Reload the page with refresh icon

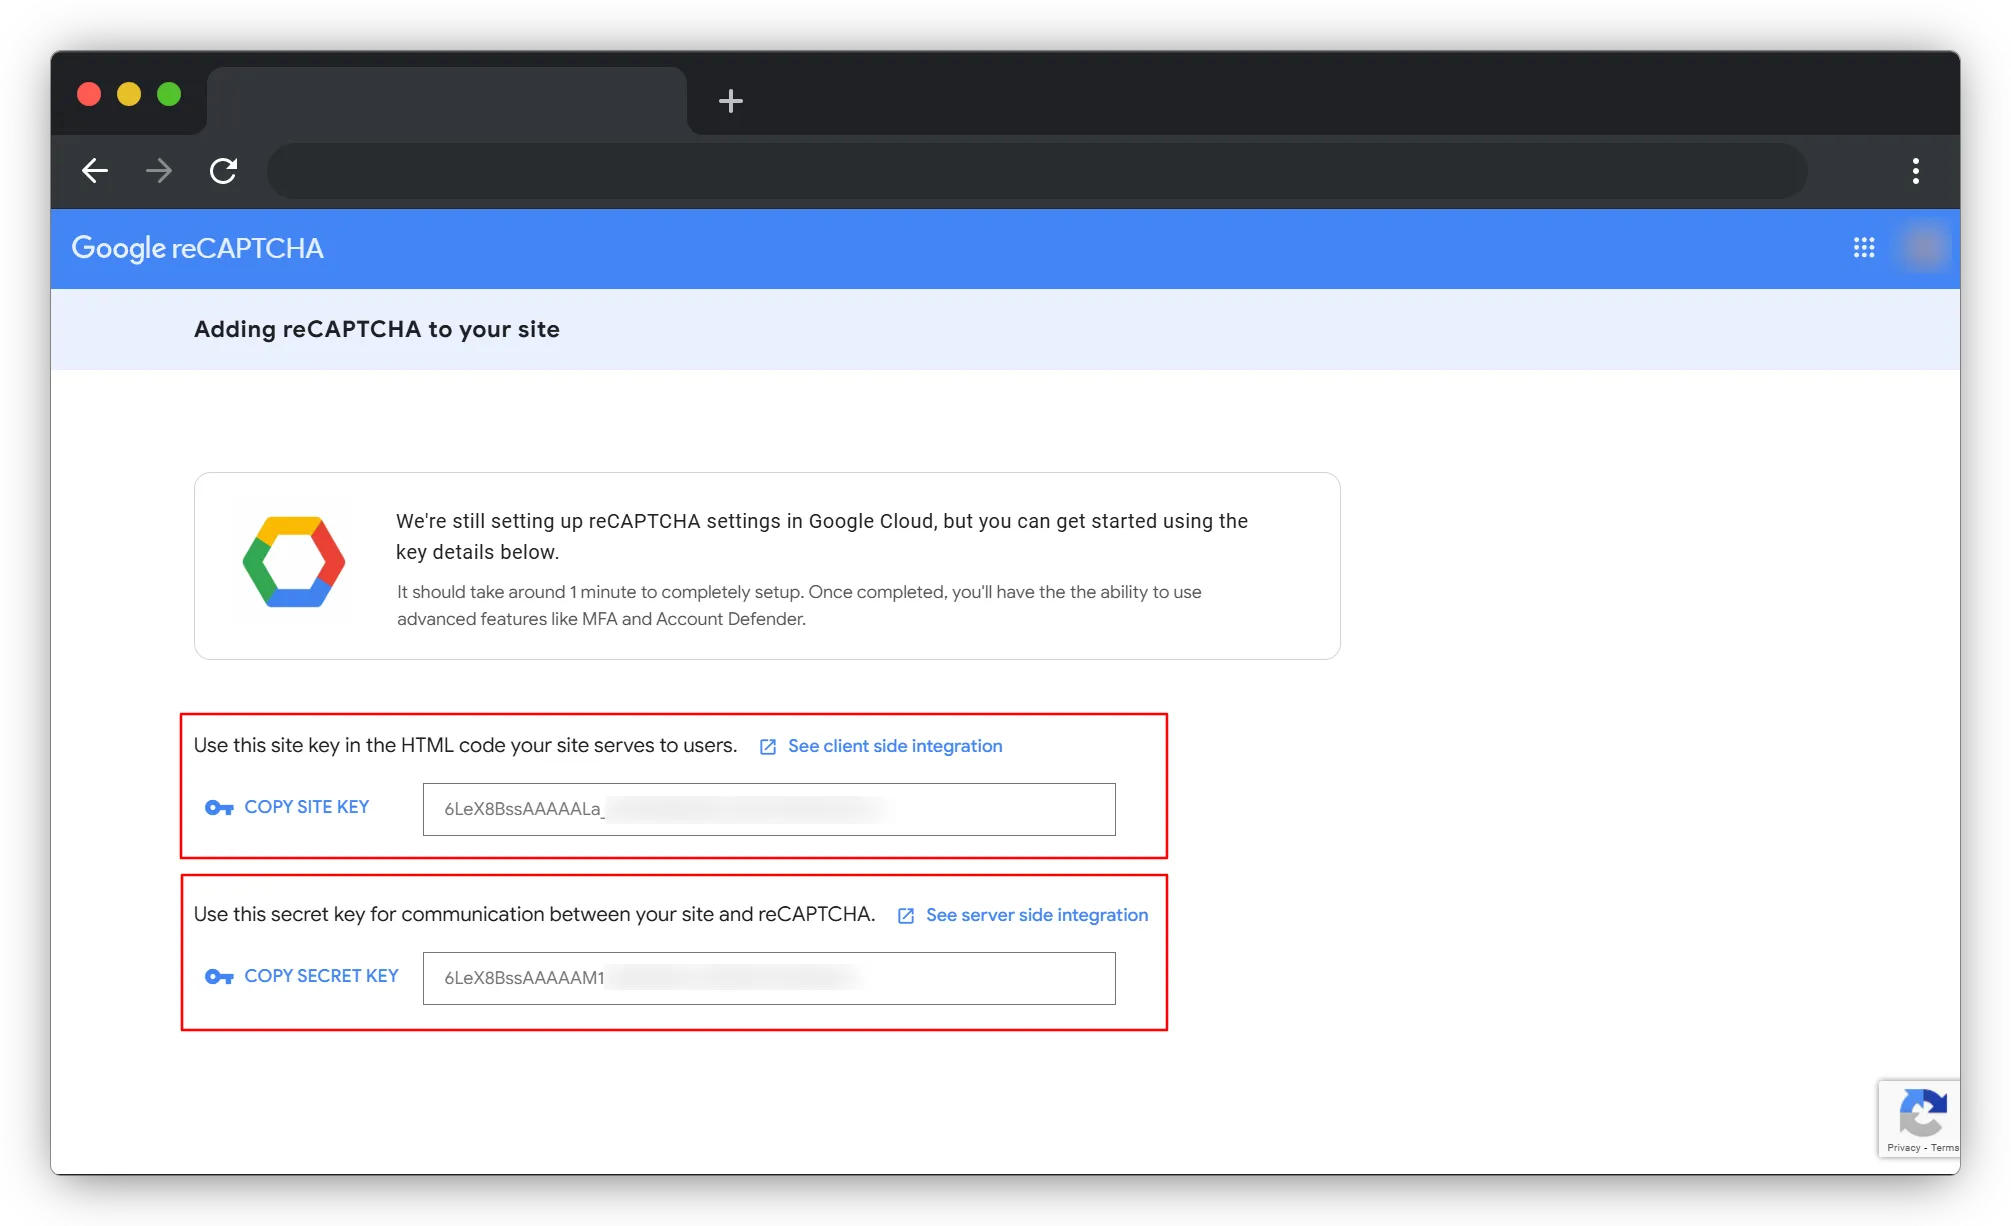[x=223, y=171]
